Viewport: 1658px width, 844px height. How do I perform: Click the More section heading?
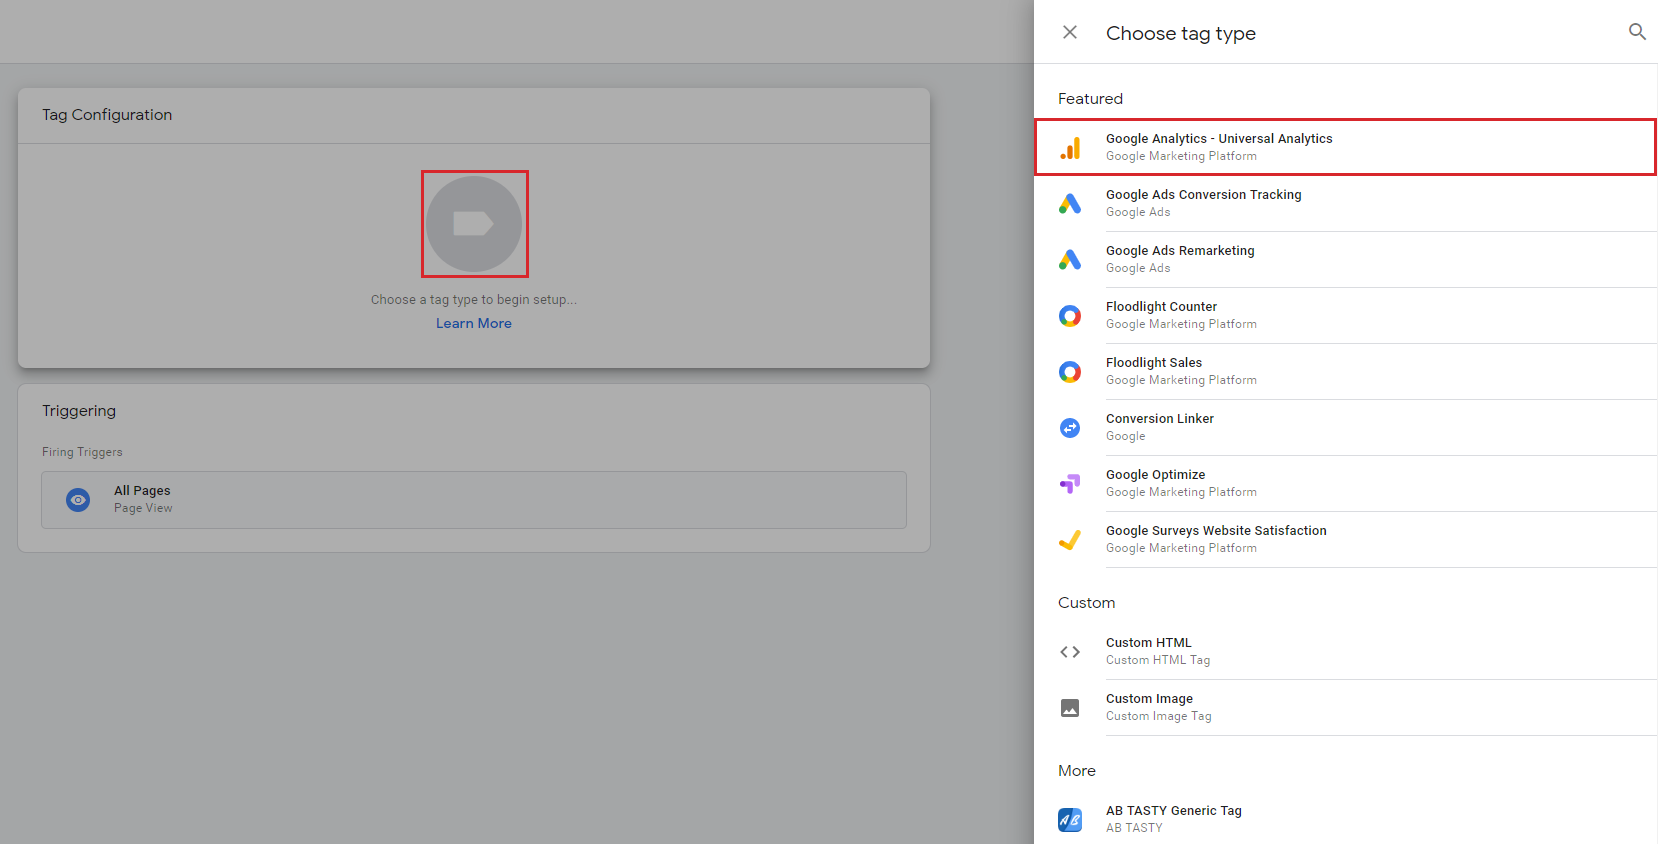[1077, 771]
